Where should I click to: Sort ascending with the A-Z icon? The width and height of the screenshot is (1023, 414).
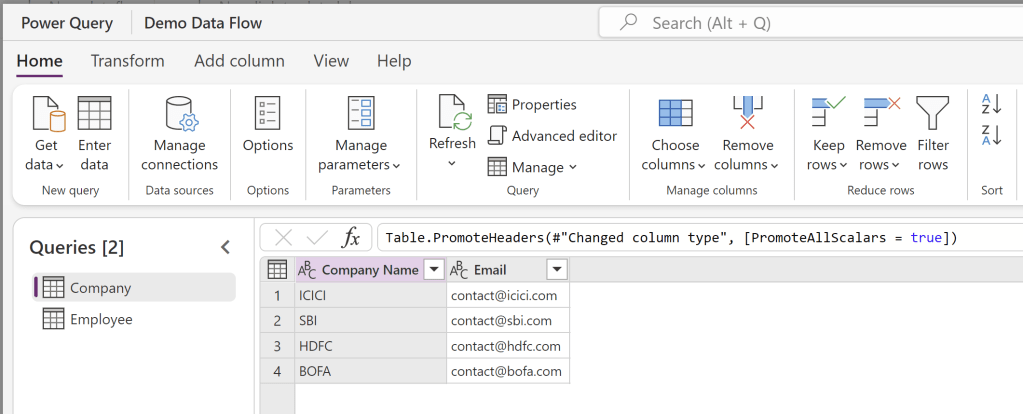(991, 104)
